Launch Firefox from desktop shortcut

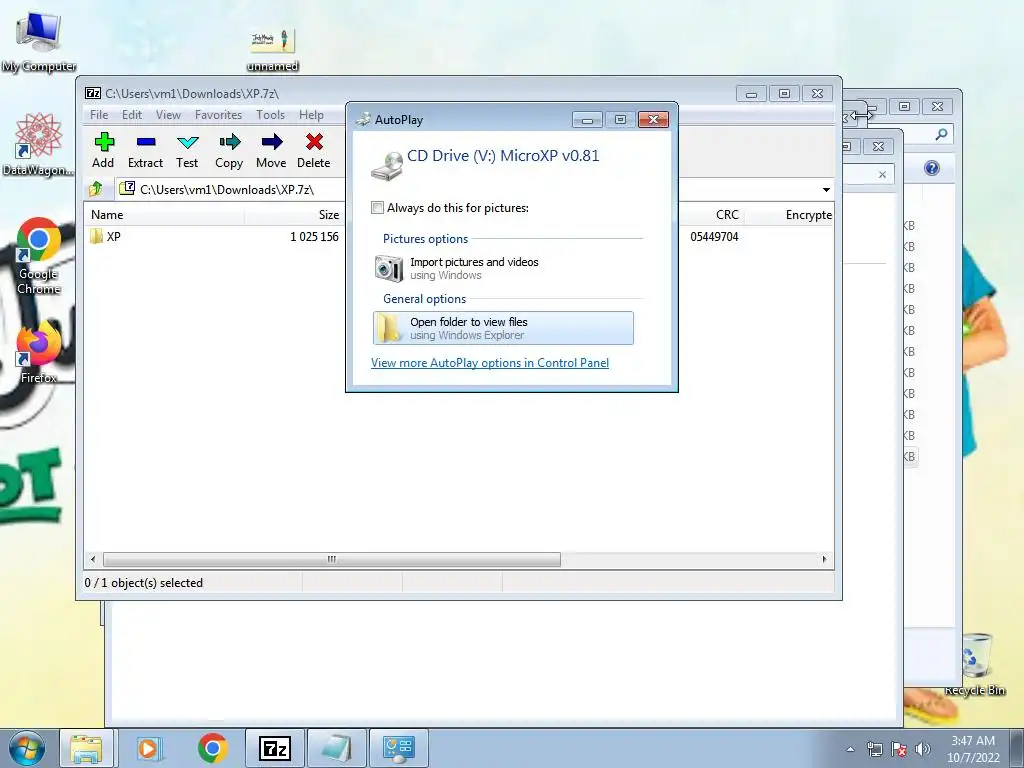39,353
